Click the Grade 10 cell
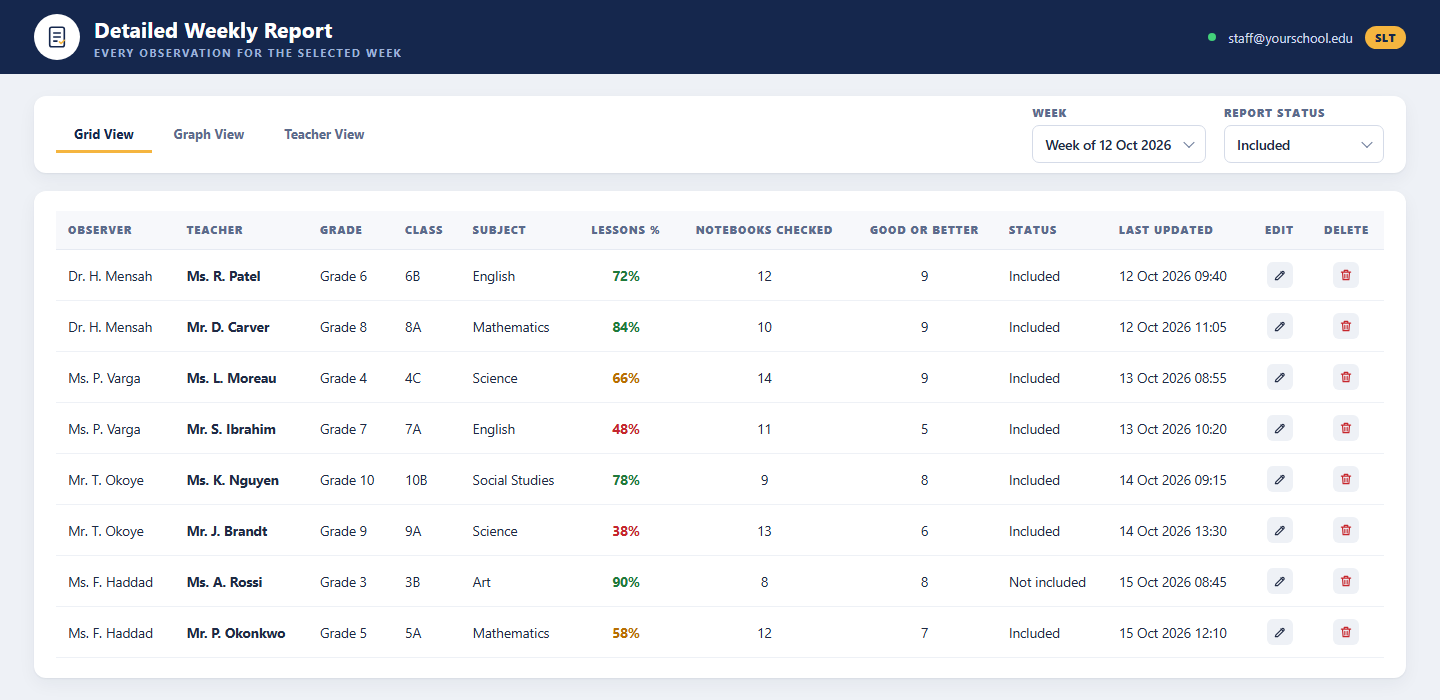This screenshot has height=700, width=1440. tap(347, 480)
